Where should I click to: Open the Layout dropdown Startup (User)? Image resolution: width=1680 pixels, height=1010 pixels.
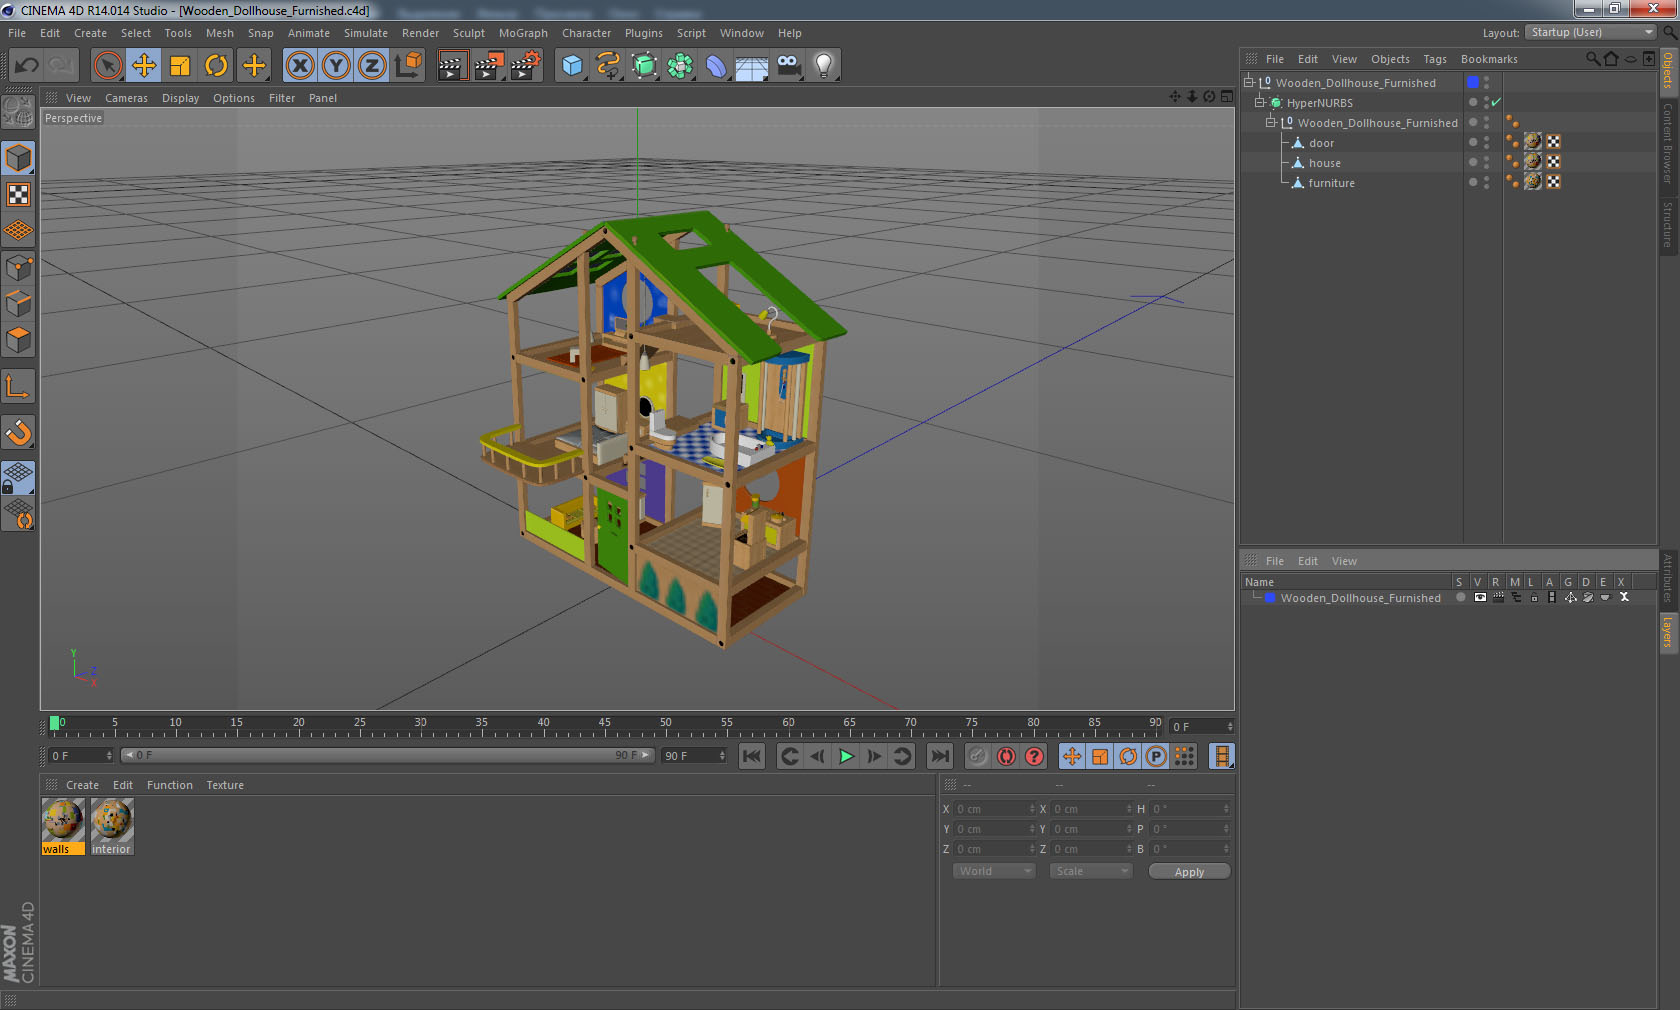pos(1592,32)
